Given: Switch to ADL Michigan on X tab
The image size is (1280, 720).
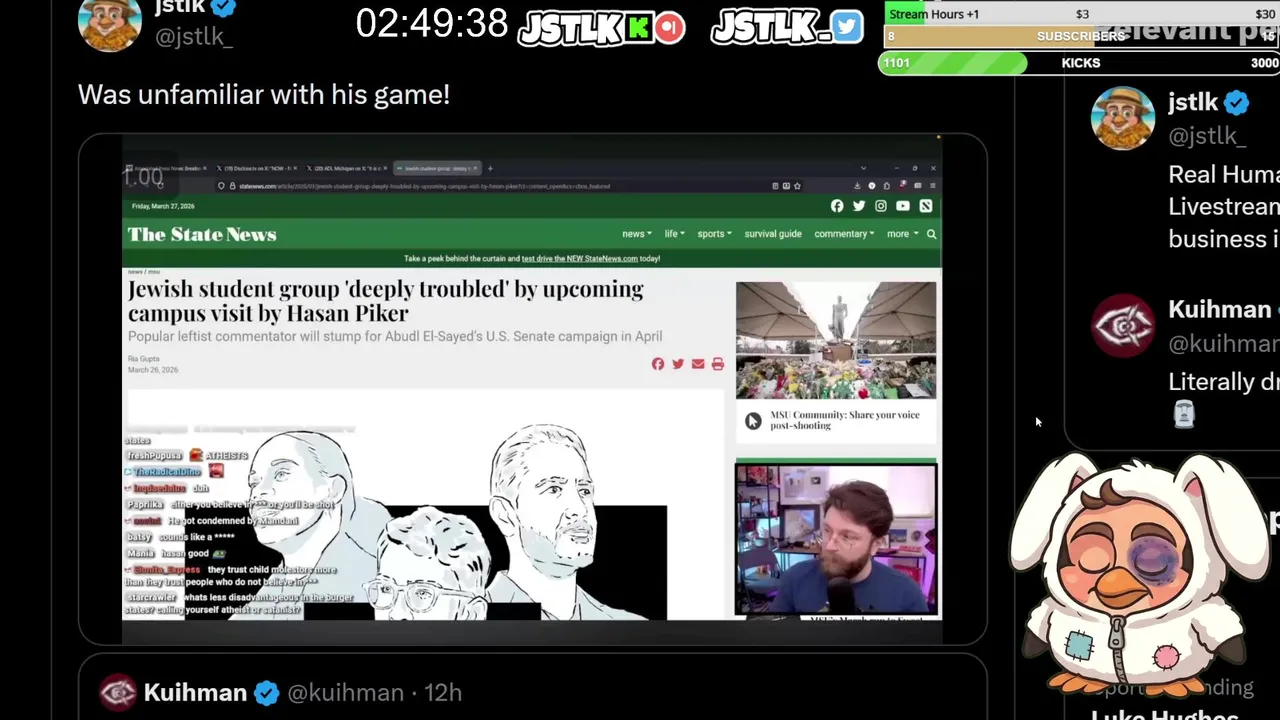Looking at the screenshot, I should coord(345,168).
